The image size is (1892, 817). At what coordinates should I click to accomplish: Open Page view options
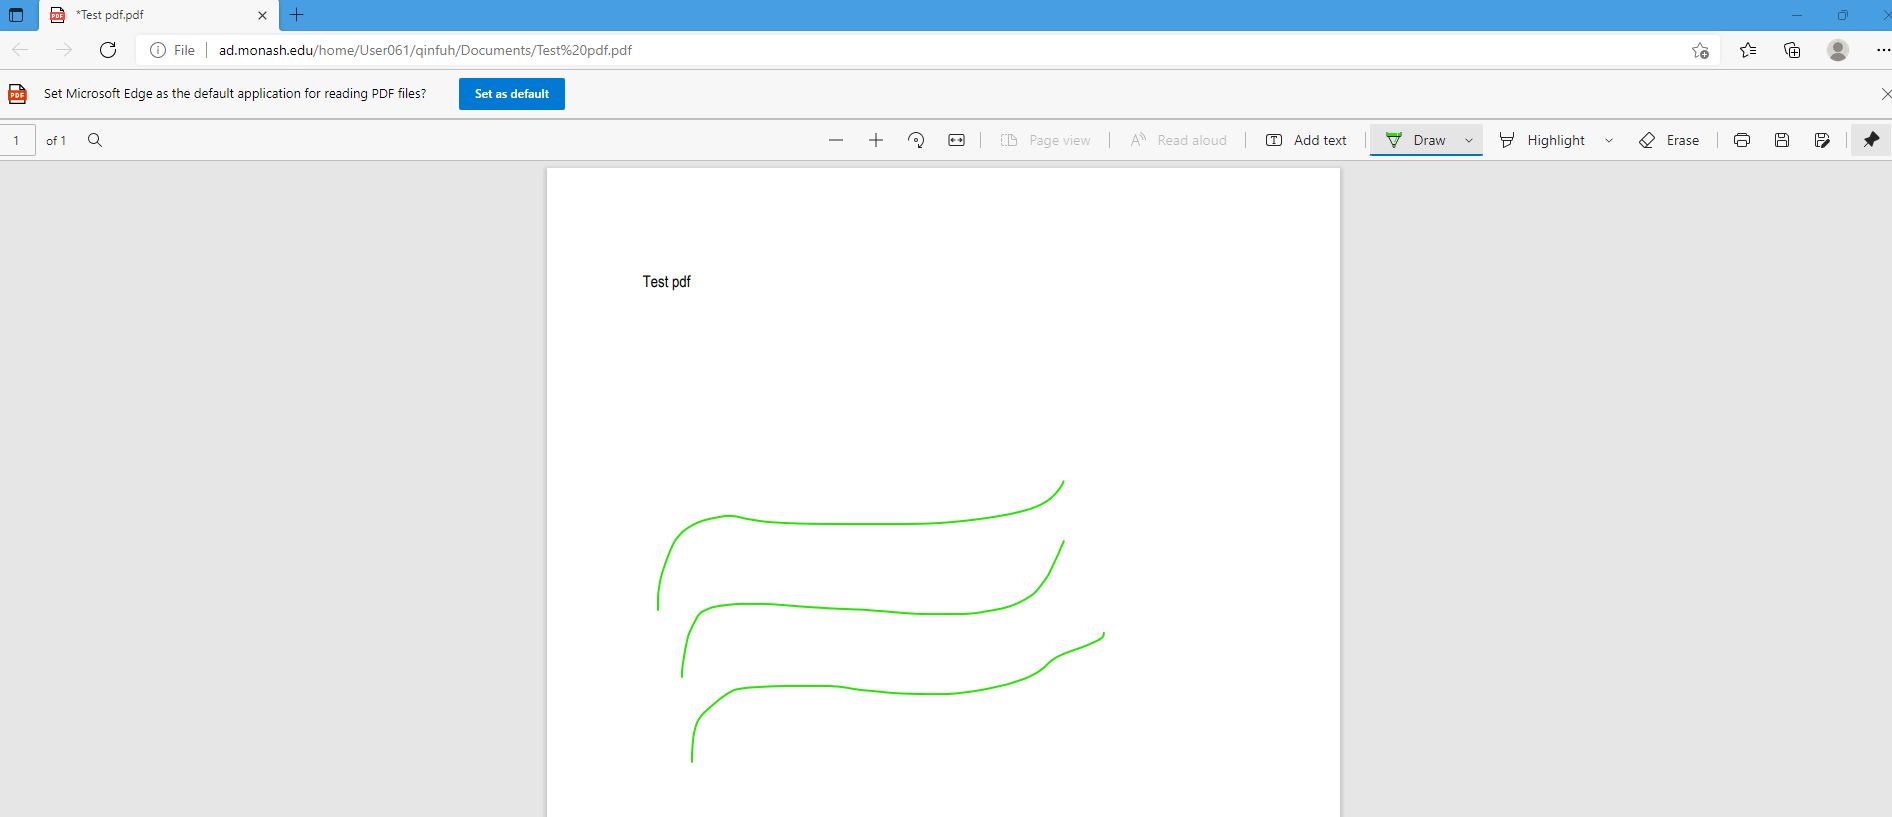click(x=1046, y=140)
